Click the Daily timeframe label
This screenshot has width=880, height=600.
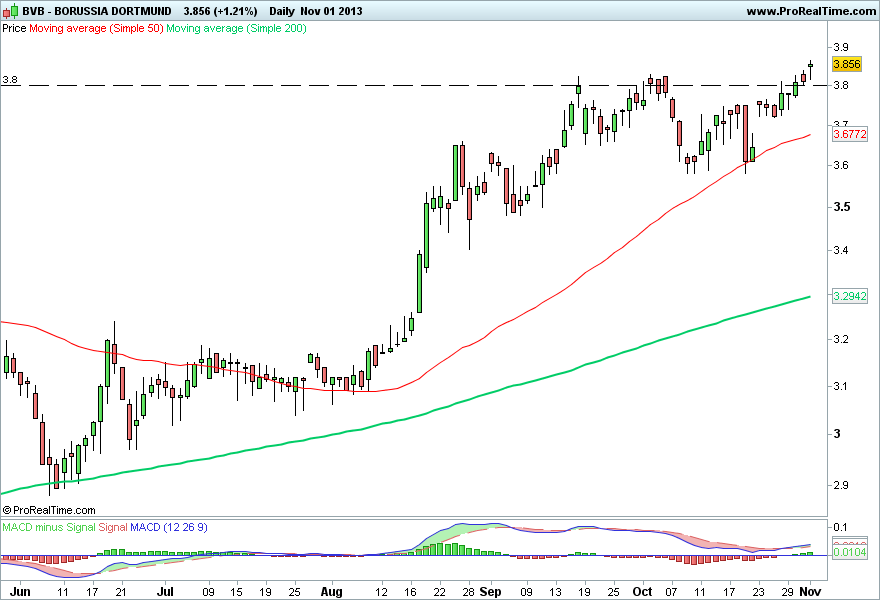281,11
